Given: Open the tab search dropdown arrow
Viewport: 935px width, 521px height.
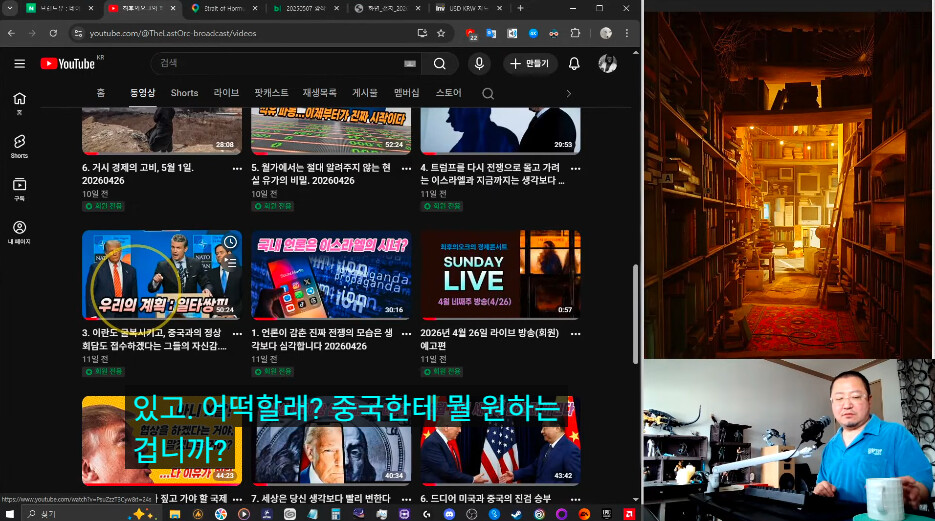Looking at the screenshot, I should pos(10,8).
